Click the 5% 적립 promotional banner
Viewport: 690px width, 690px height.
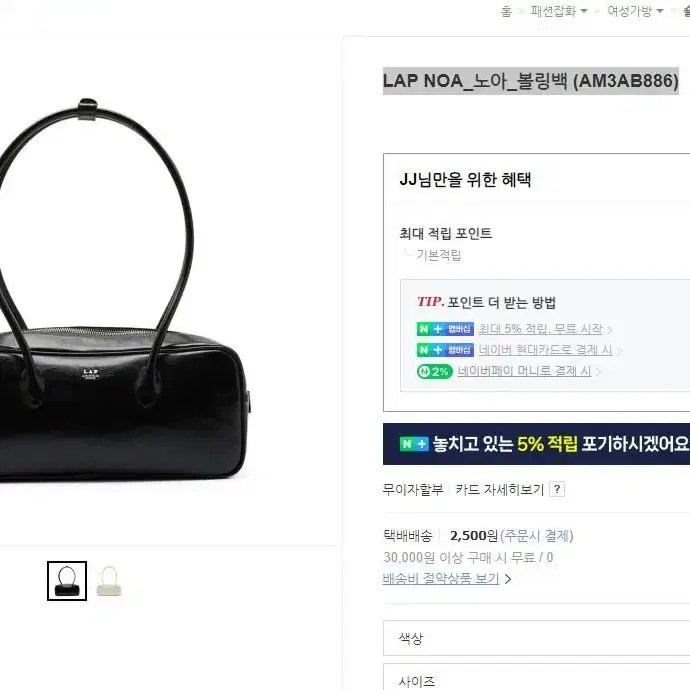(x=536, y=444)
